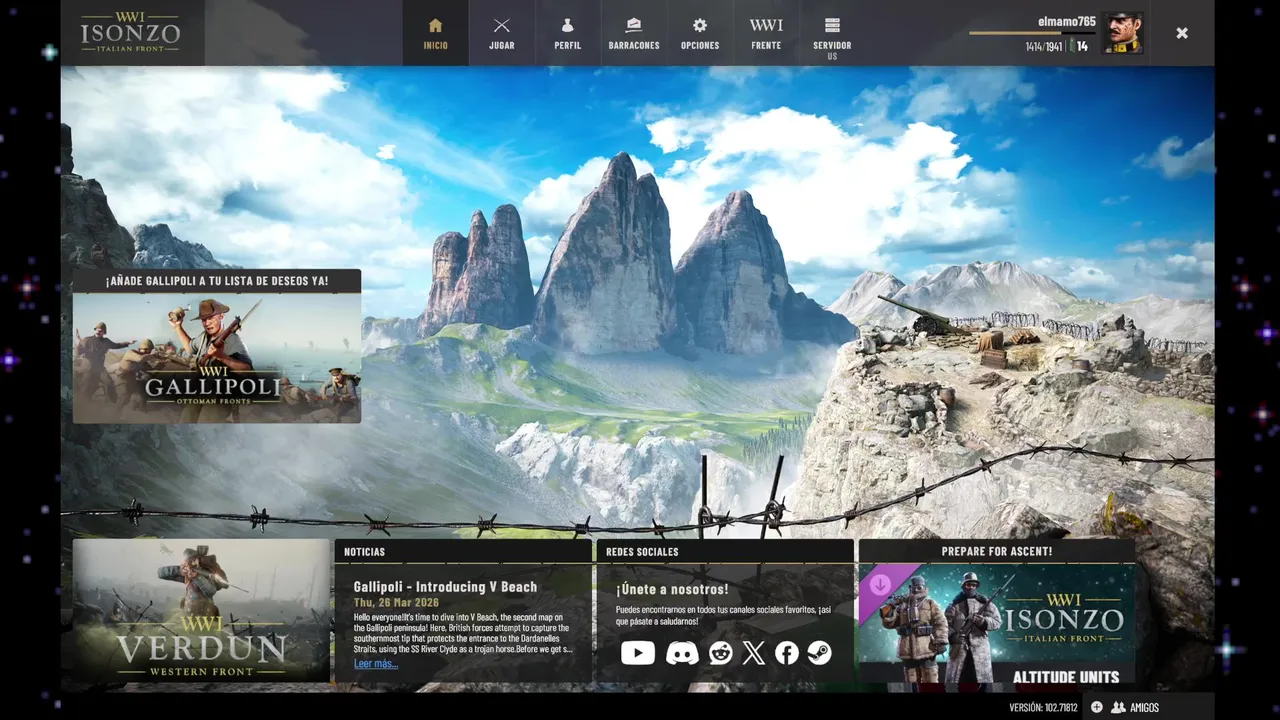Image resolution: width=1280 pixels, height=720 pixels.
Task: Open the WWI Verdun Western Front banner
Action: point(201,610)
